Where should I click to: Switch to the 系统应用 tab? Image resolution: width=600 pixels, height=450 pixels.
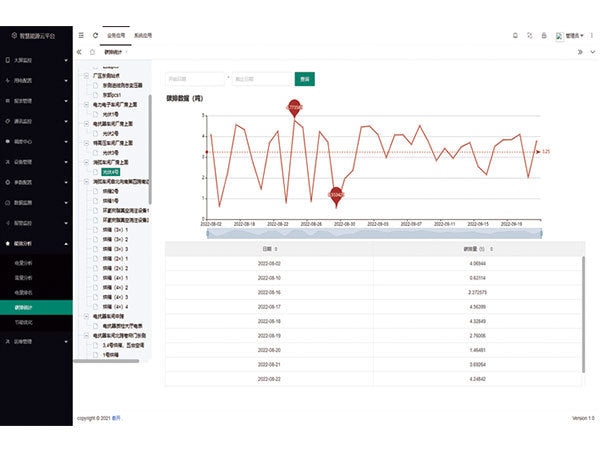click(145, 35)
